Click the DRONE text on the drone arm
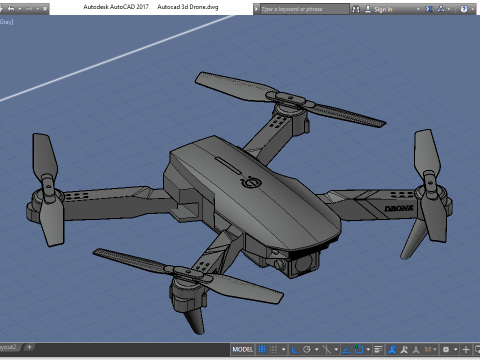The height and width of the screenshot is (360, 480). tap(399, 208)
